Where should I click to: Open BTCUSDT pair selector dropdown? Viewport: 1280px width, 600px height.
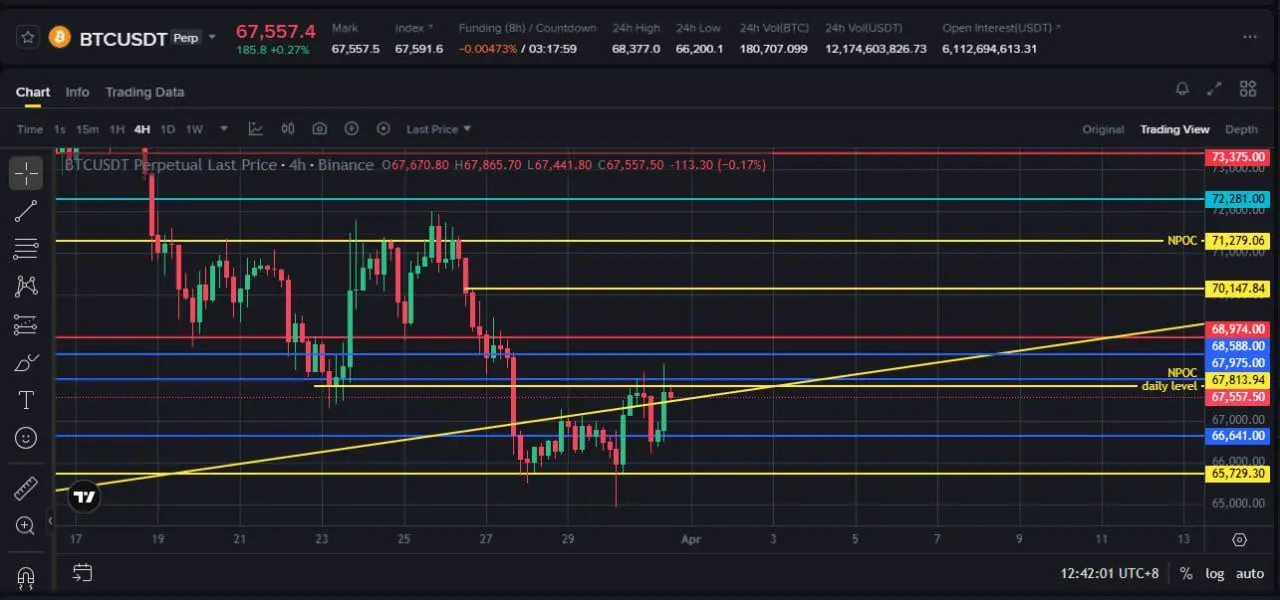(x=212, y=38)
